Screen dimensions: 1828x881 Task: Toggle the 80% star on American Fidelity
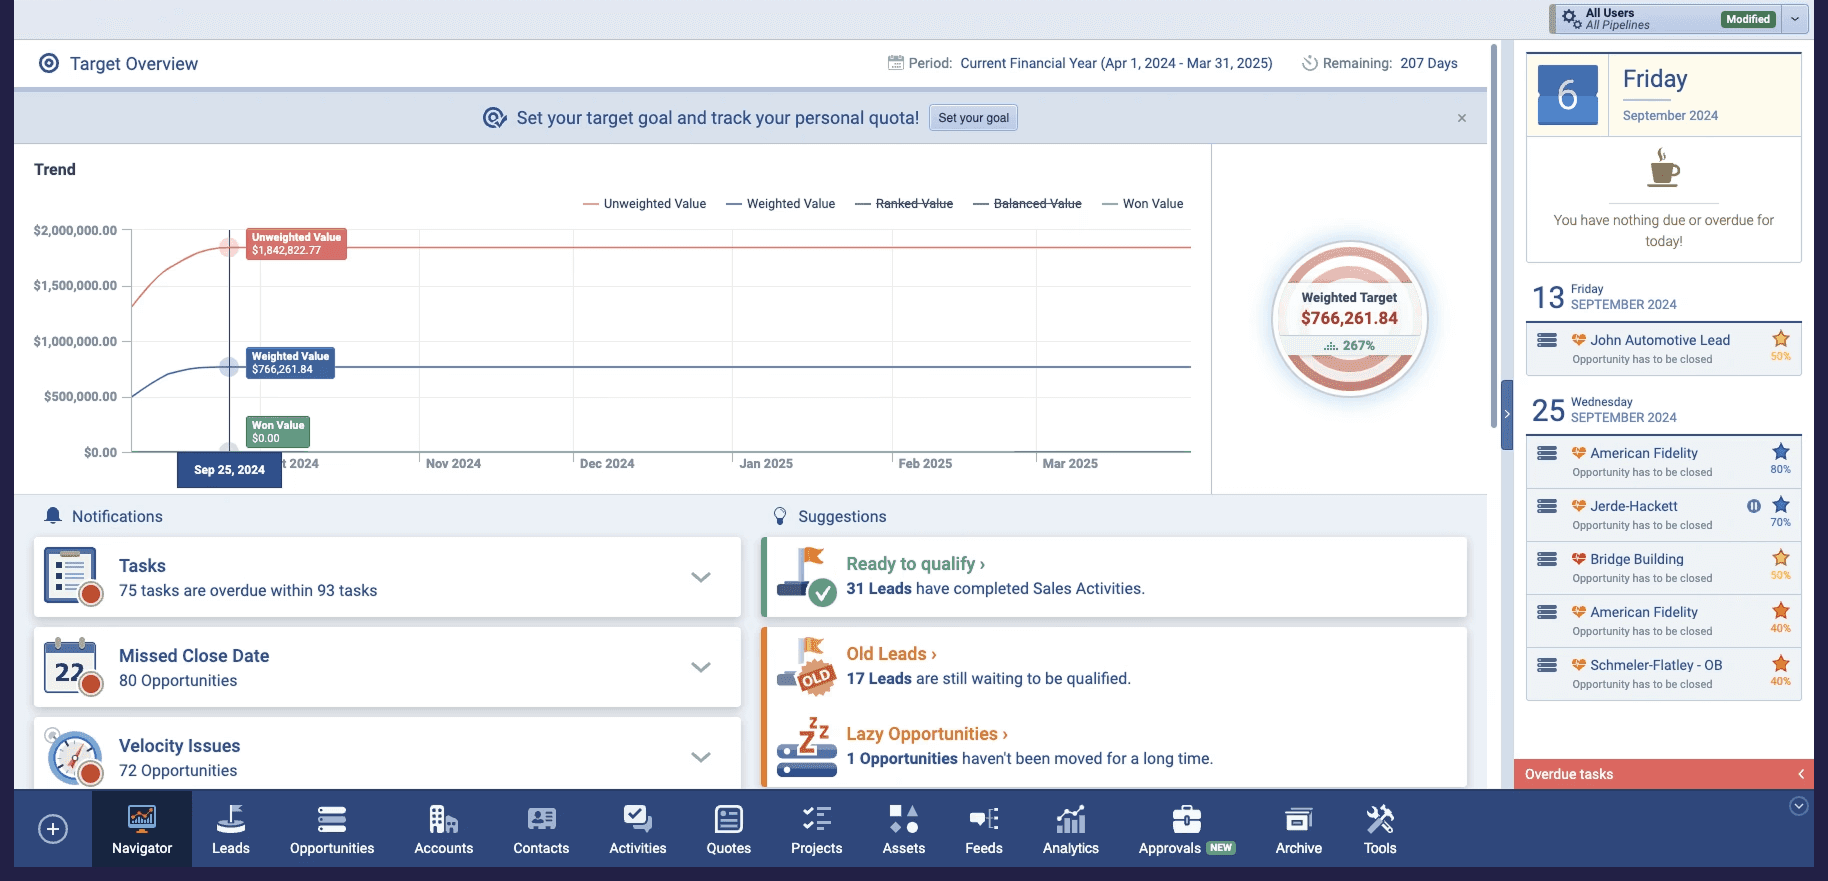[x=1781, y=452]
